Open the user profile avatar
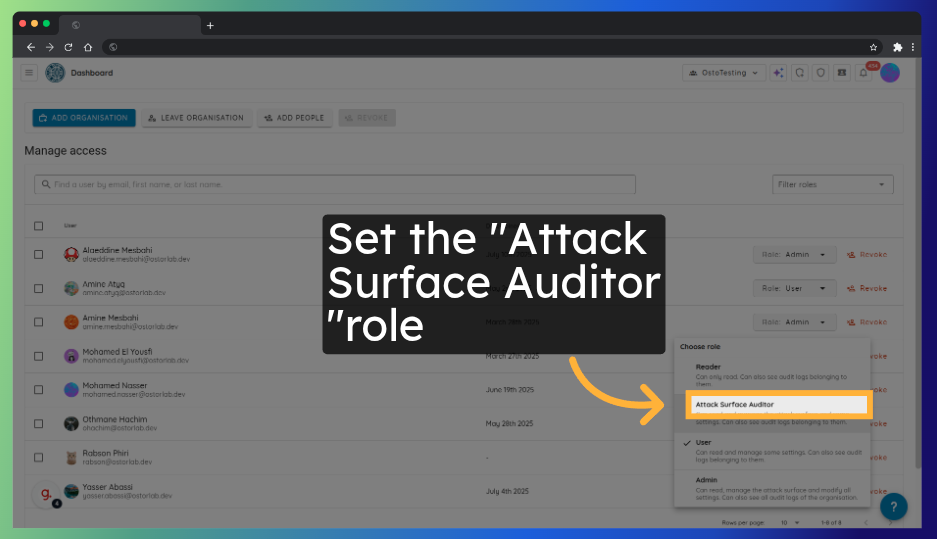 [x=890, y=73]
